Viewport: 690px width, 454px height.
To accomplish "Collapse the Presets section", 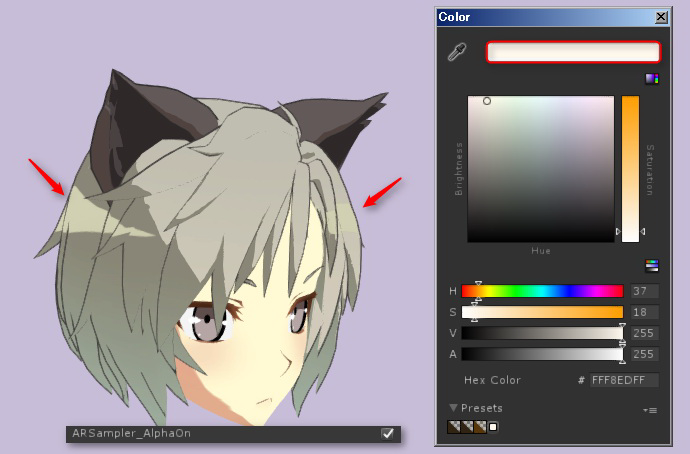I will click(x=454, y=408).
